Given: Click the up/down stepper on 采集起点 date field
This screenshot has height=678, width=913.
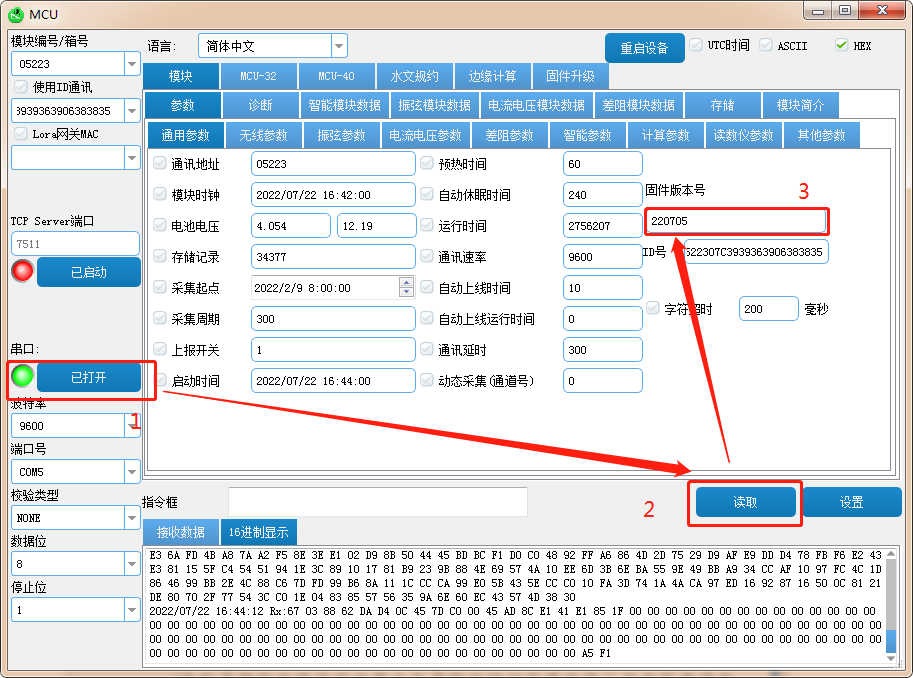Looking at the screenshot, I should tap(406, 287).
